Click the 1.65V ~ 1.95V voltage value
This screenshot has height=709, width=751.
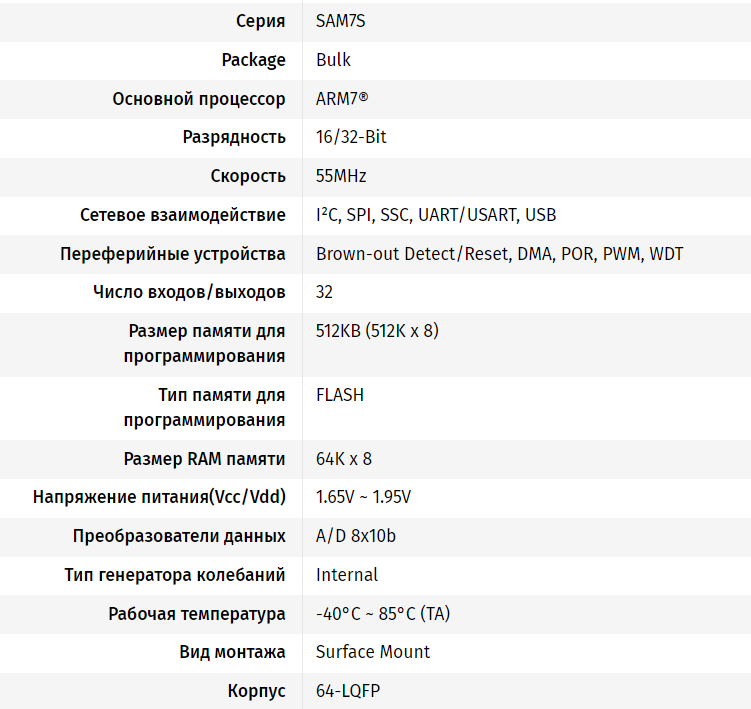point(363,497)
